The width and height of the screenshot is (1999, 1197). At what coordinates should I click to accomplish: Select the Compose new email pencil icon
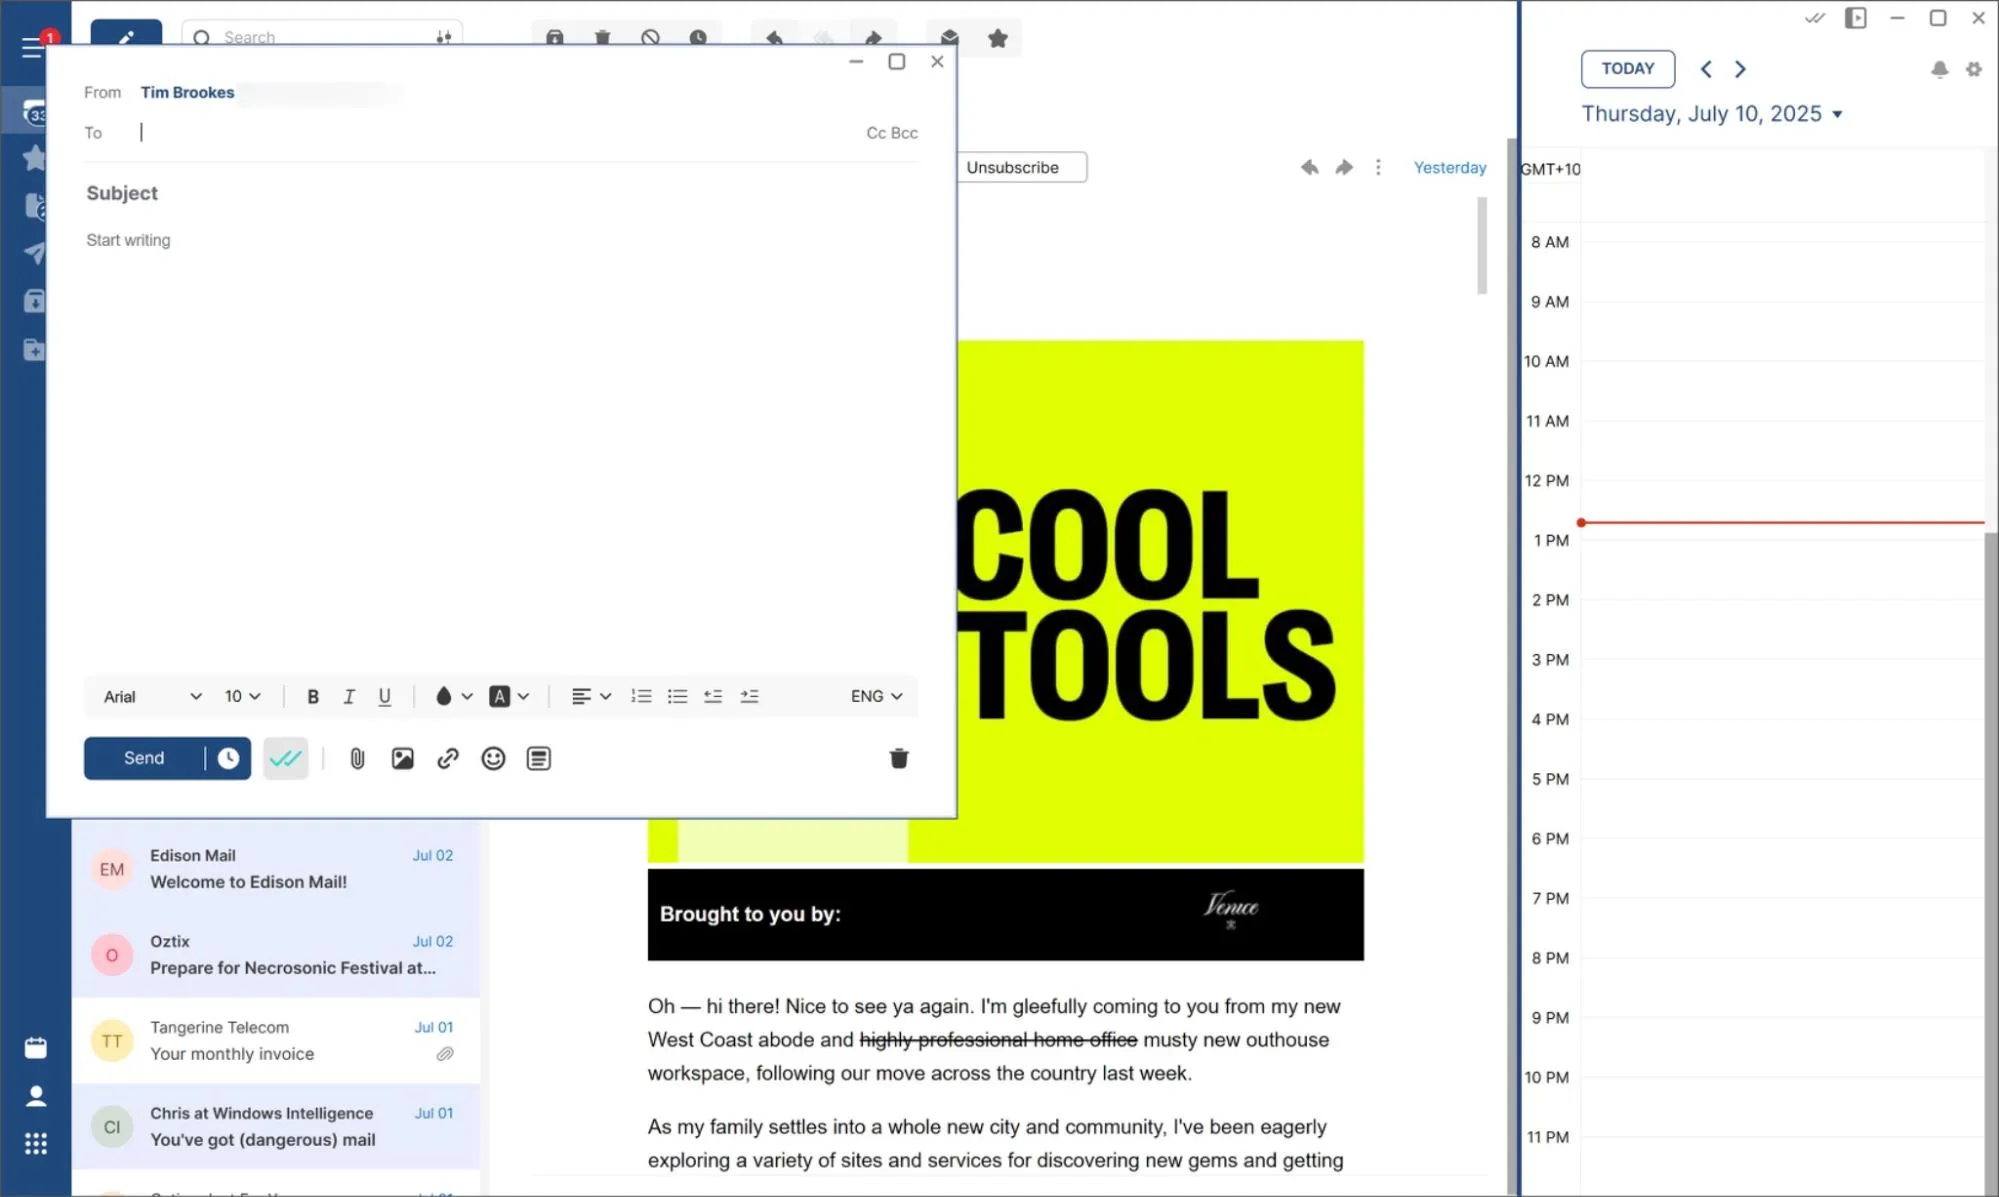tap(125, 37)
